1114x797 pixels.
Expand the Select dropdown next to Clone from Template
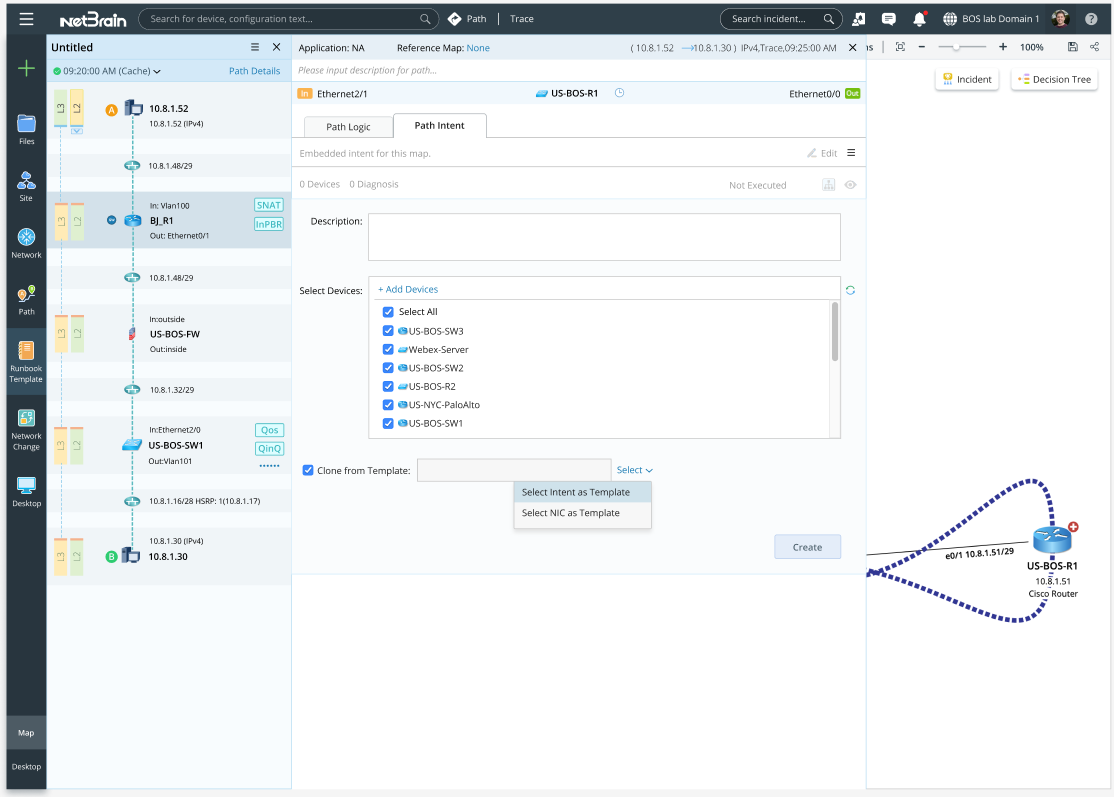634,469
